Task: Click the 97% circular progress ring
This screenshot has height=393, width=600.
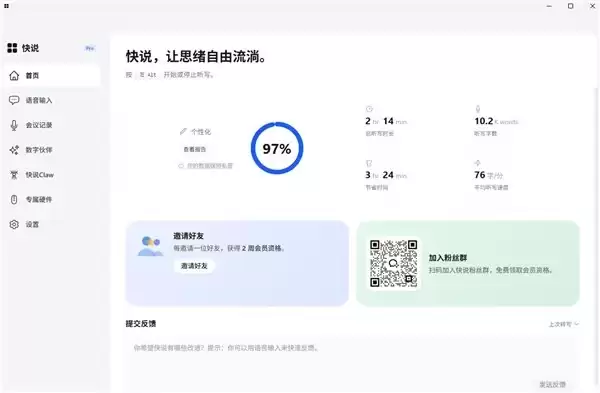Action: pyautogui.click(x=277, y=148)
